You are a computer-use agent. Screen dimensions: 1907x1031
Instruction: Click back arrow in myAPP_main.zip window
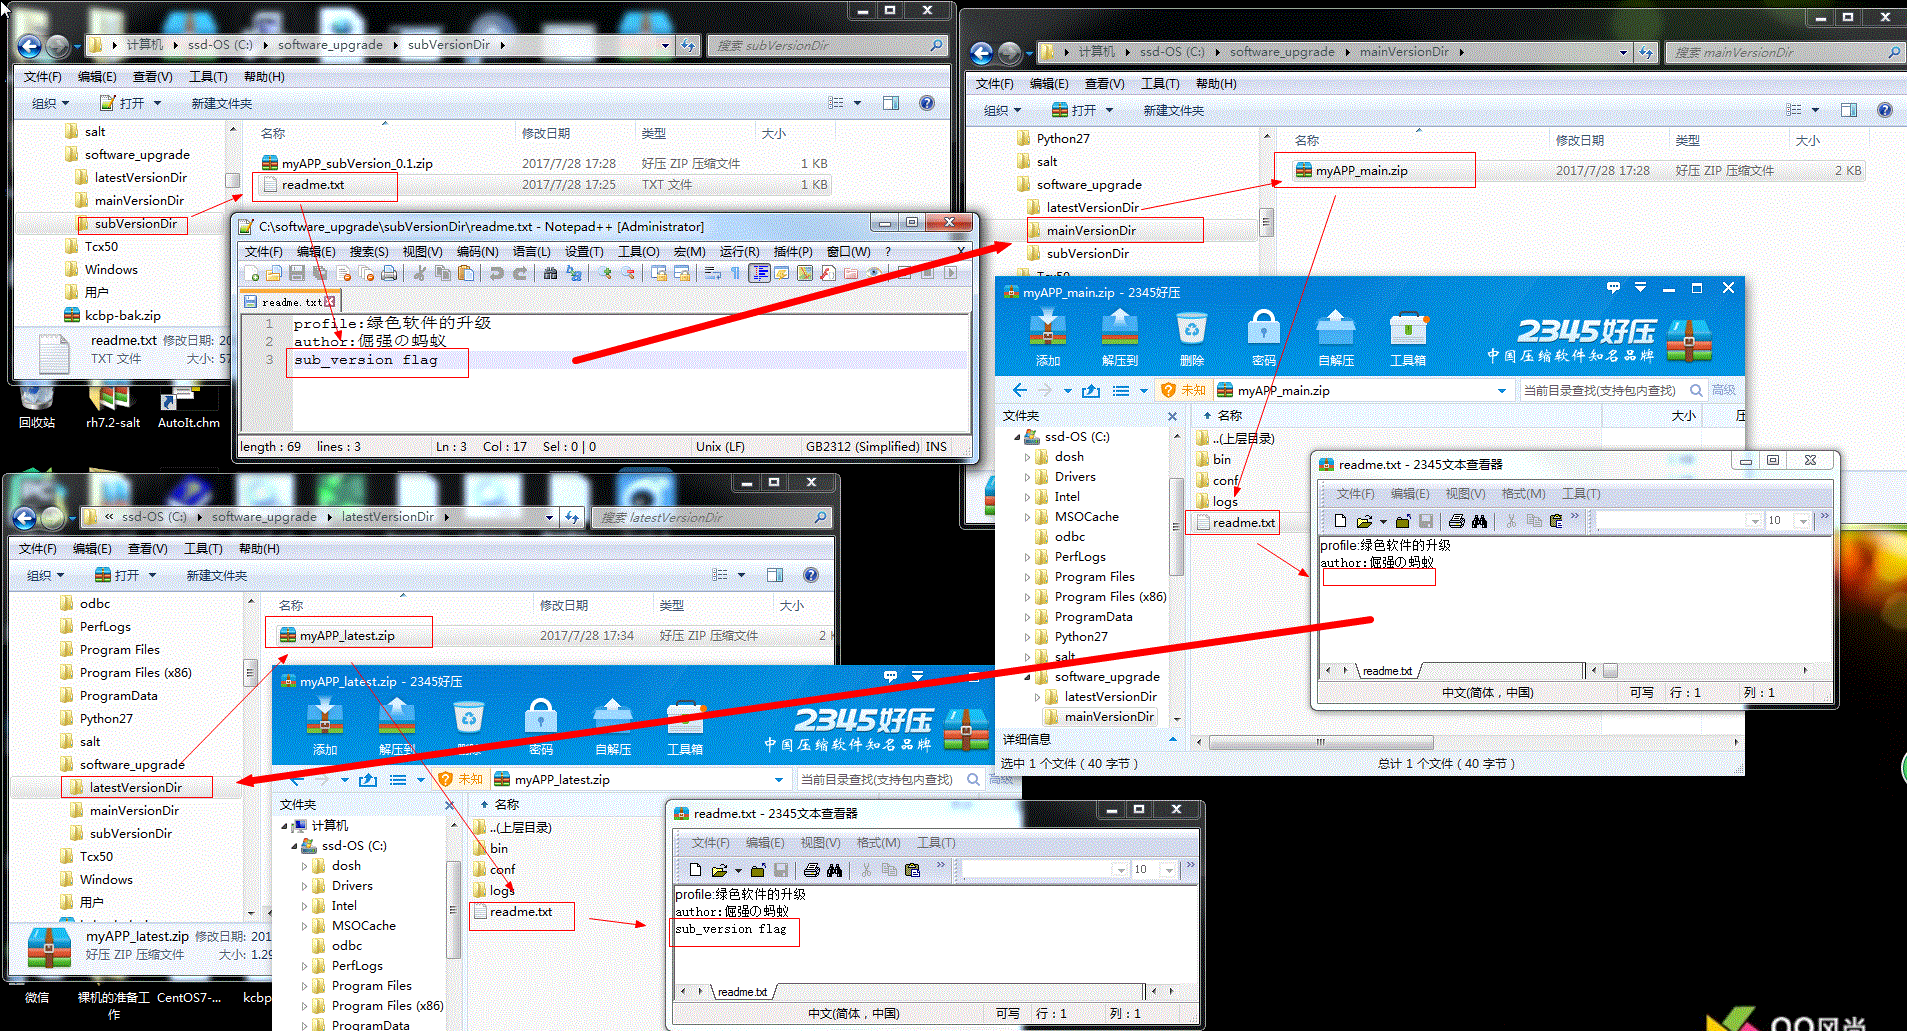coord(1020,390)
